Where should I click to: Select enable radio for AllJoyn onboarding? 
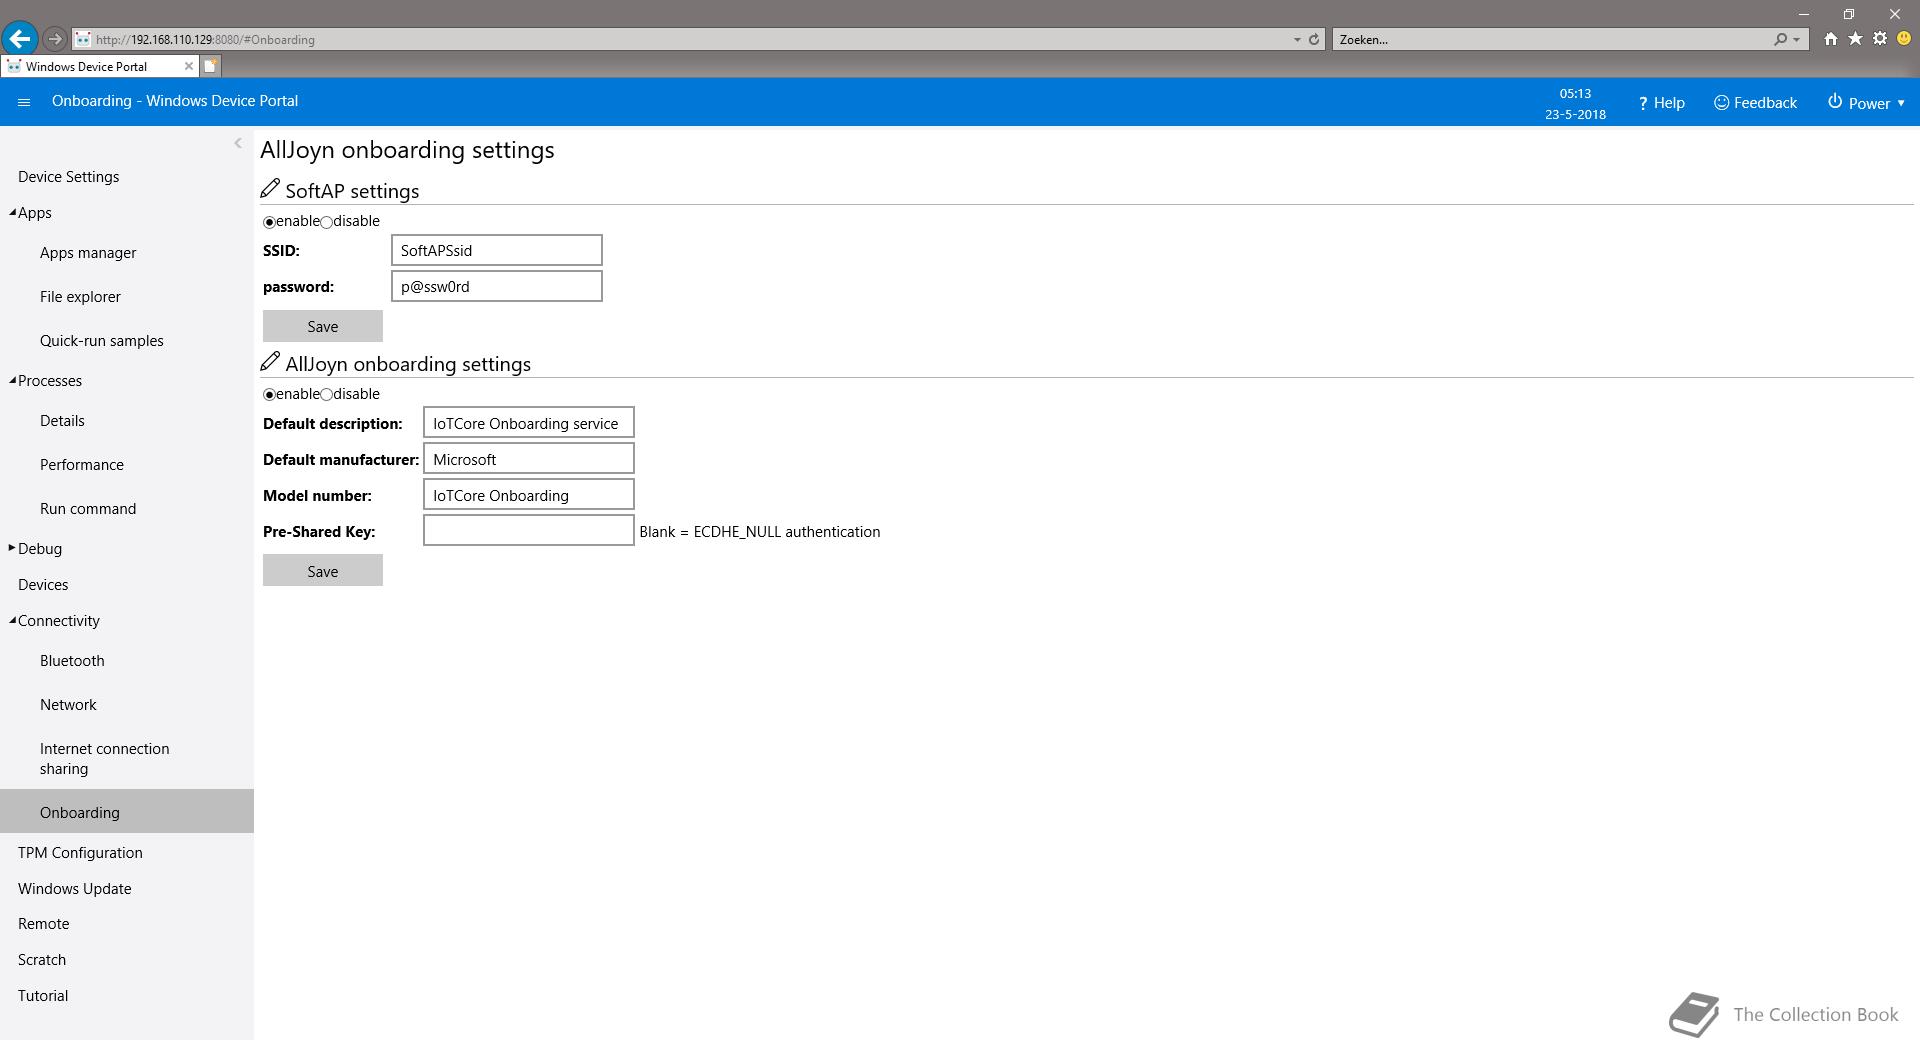(x=269, y=395)
